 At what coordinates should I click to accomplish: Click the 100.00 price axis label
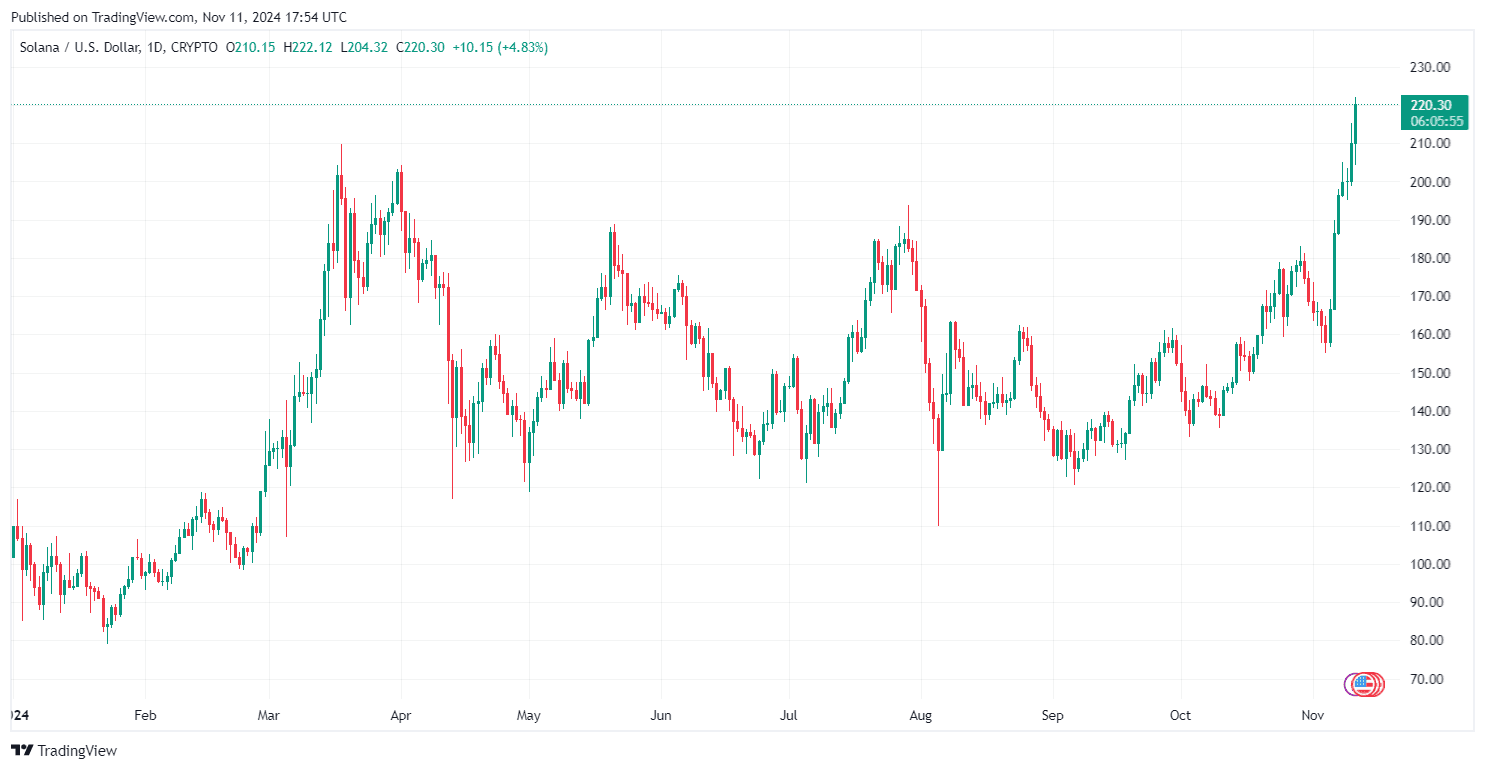coord(1430,564)
